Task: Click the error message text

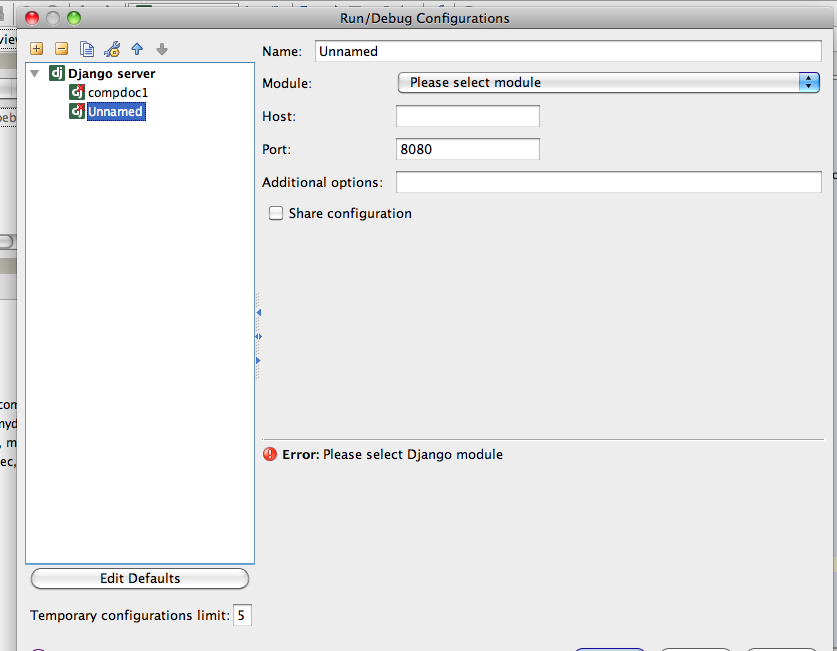Action: pyautogui.click(x=392, y=454)
